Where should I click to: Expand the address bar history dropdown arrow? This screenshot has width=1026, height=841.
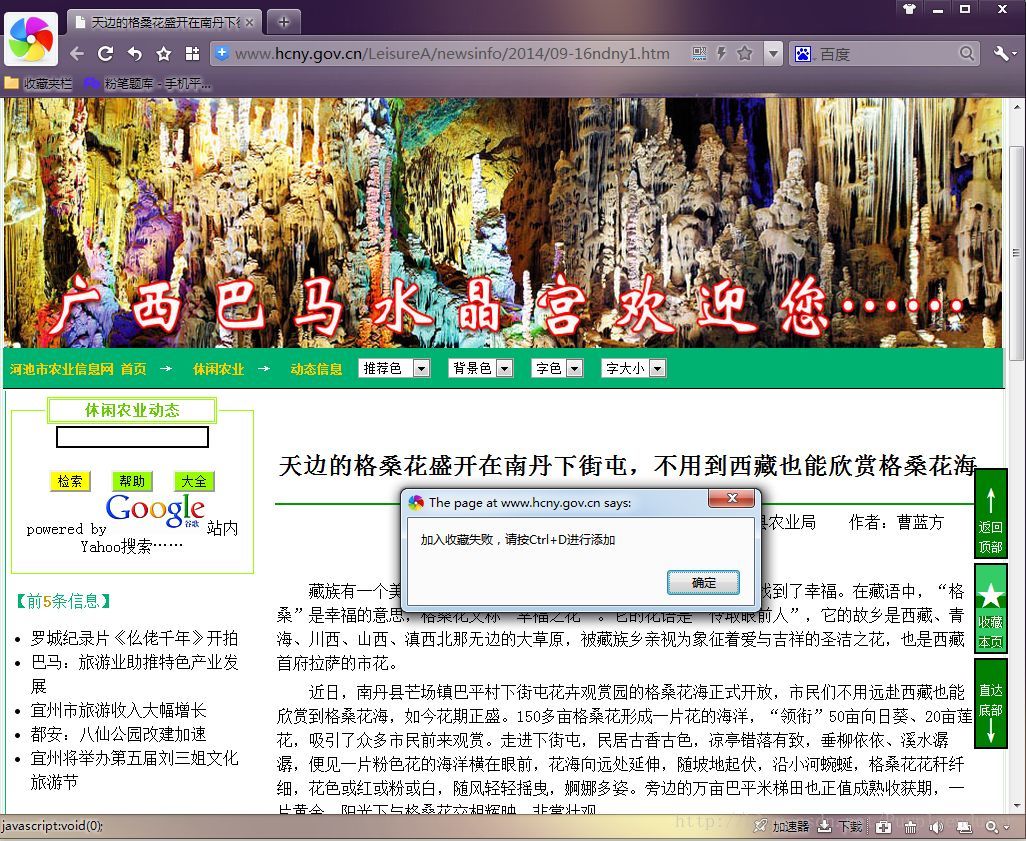[x=772, y=53]
